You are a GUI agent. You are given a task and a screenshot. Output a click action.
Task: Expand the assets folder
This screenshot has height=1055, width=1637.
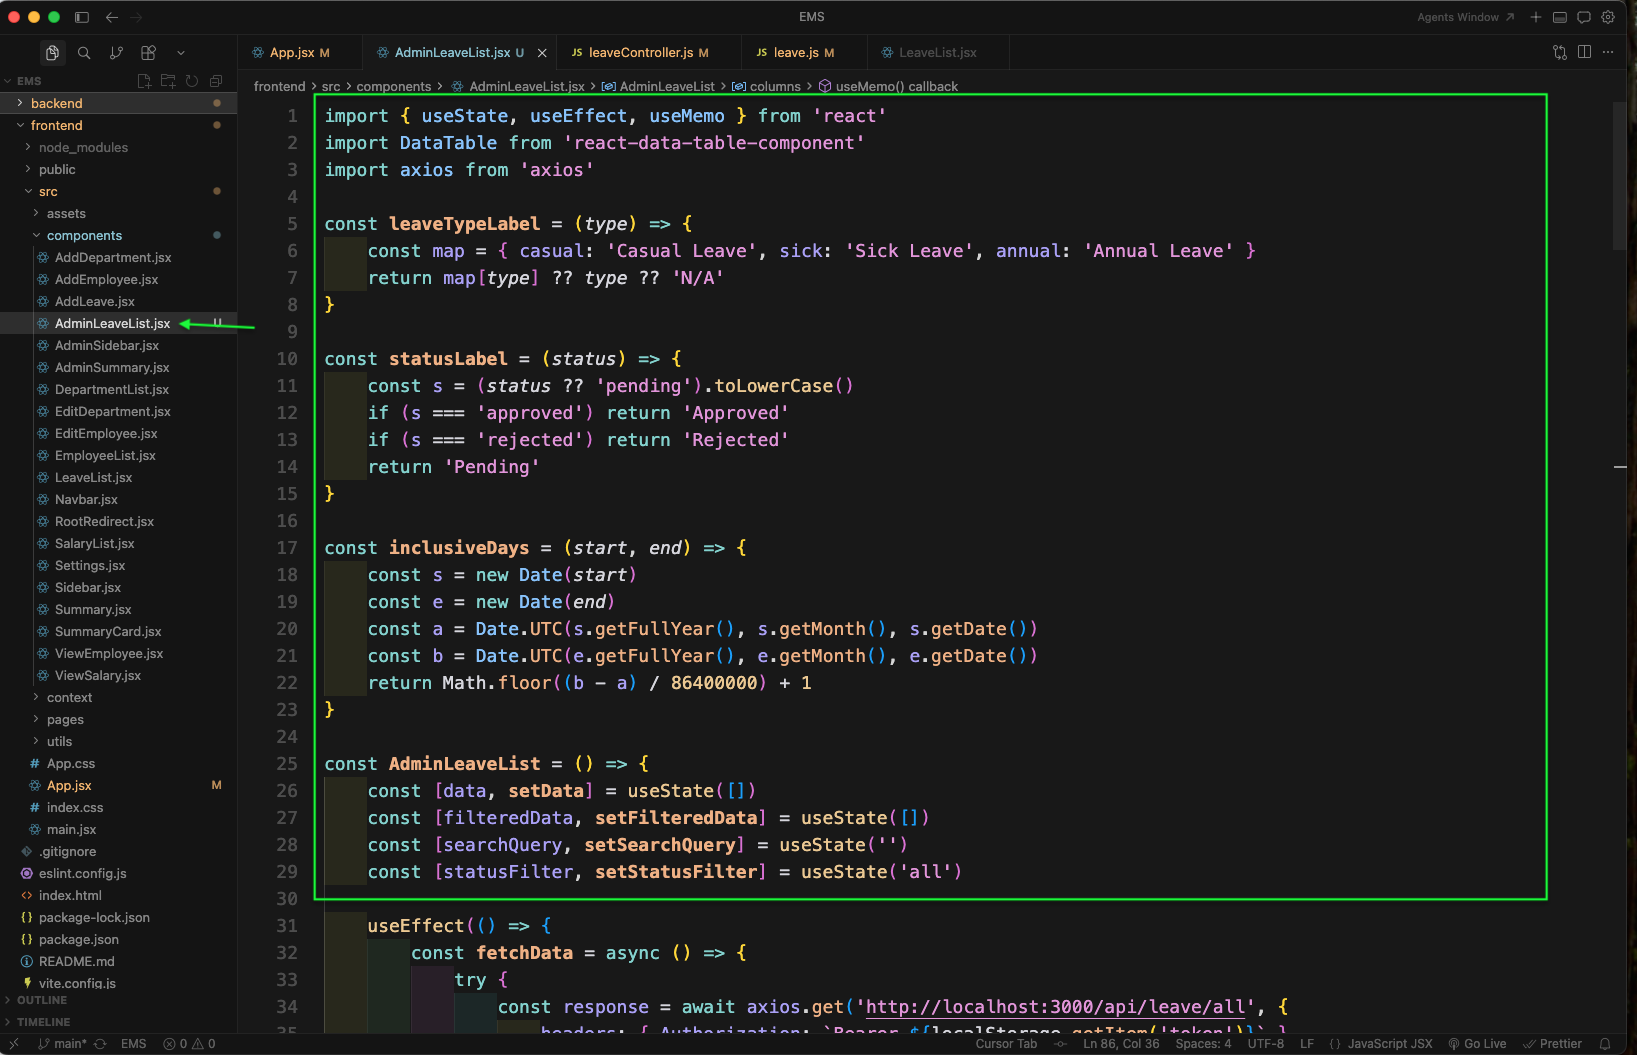coord(118,213)
